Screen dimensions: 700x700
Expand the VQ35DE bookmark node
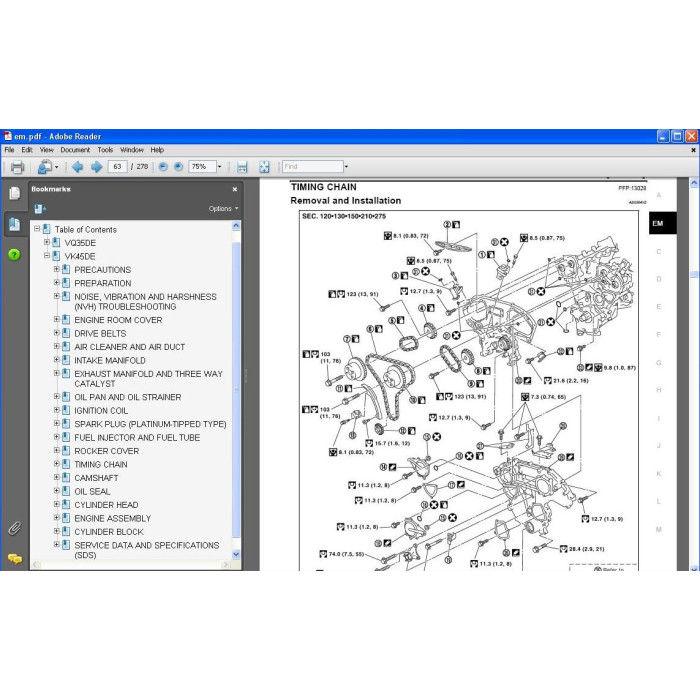[x=47, y=242]
